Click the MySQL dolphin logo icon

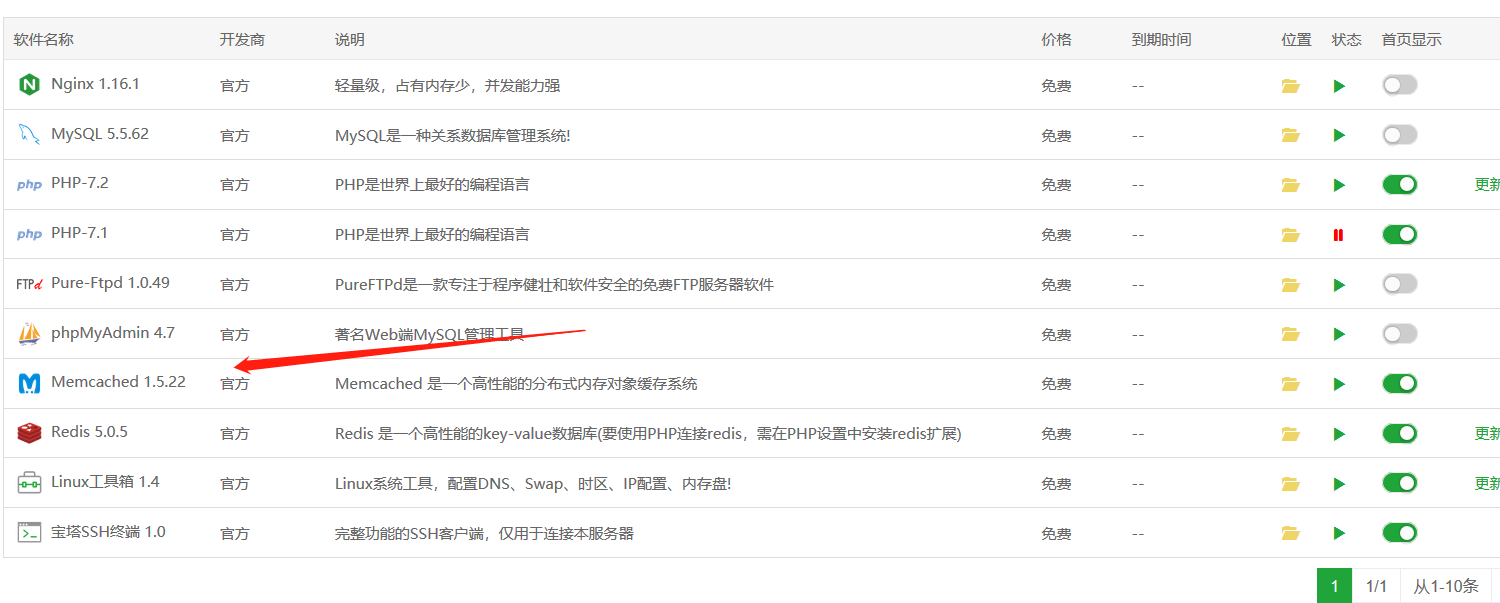click(x=29, y=134)
